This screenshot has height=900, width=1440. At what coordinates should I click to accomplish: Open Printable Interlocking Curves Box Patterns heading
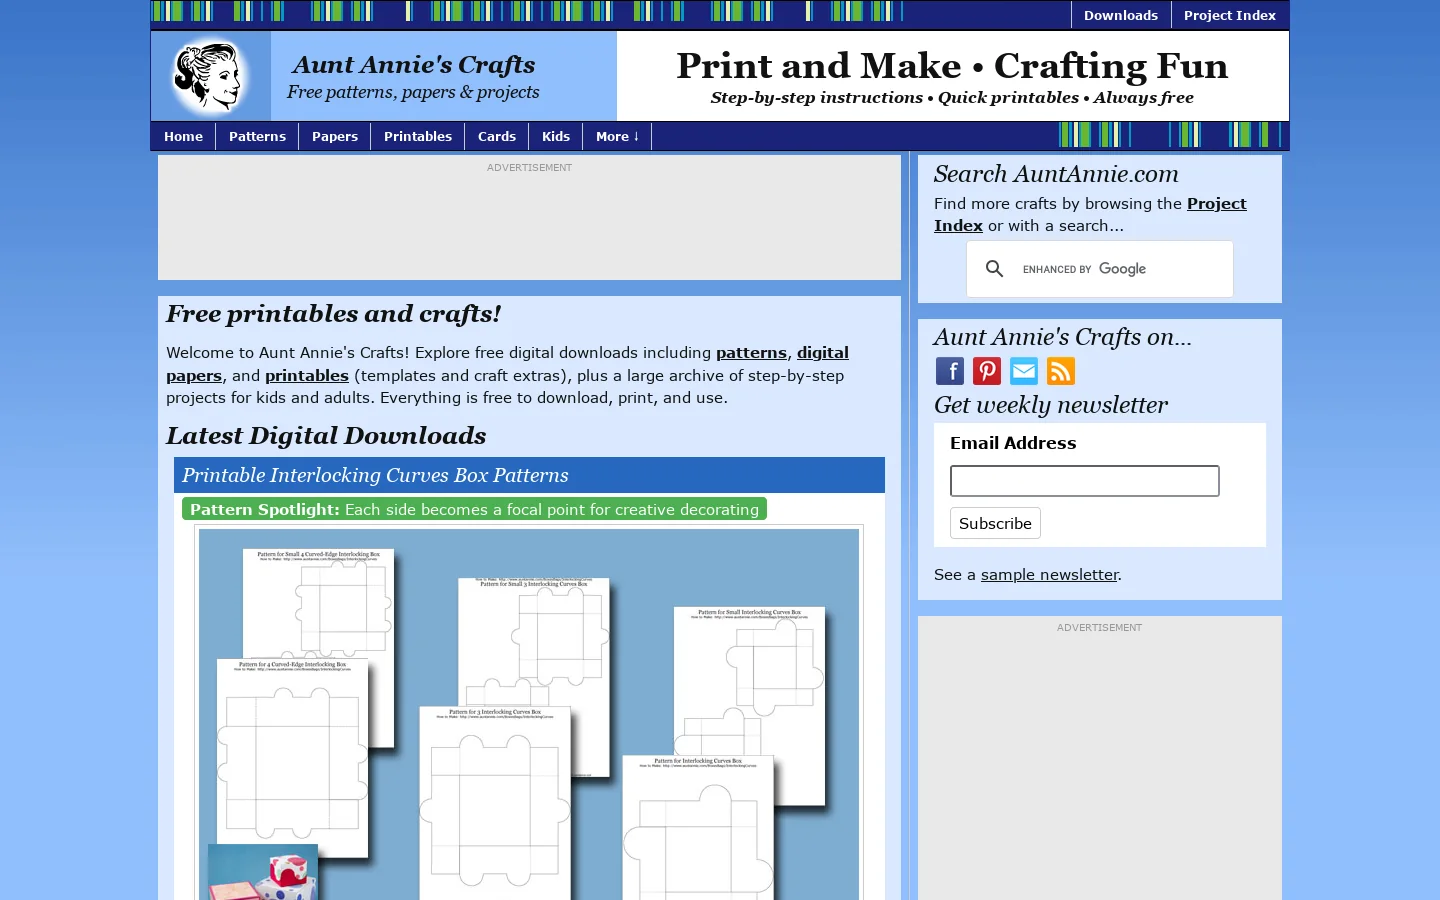[x=375, y=475]
